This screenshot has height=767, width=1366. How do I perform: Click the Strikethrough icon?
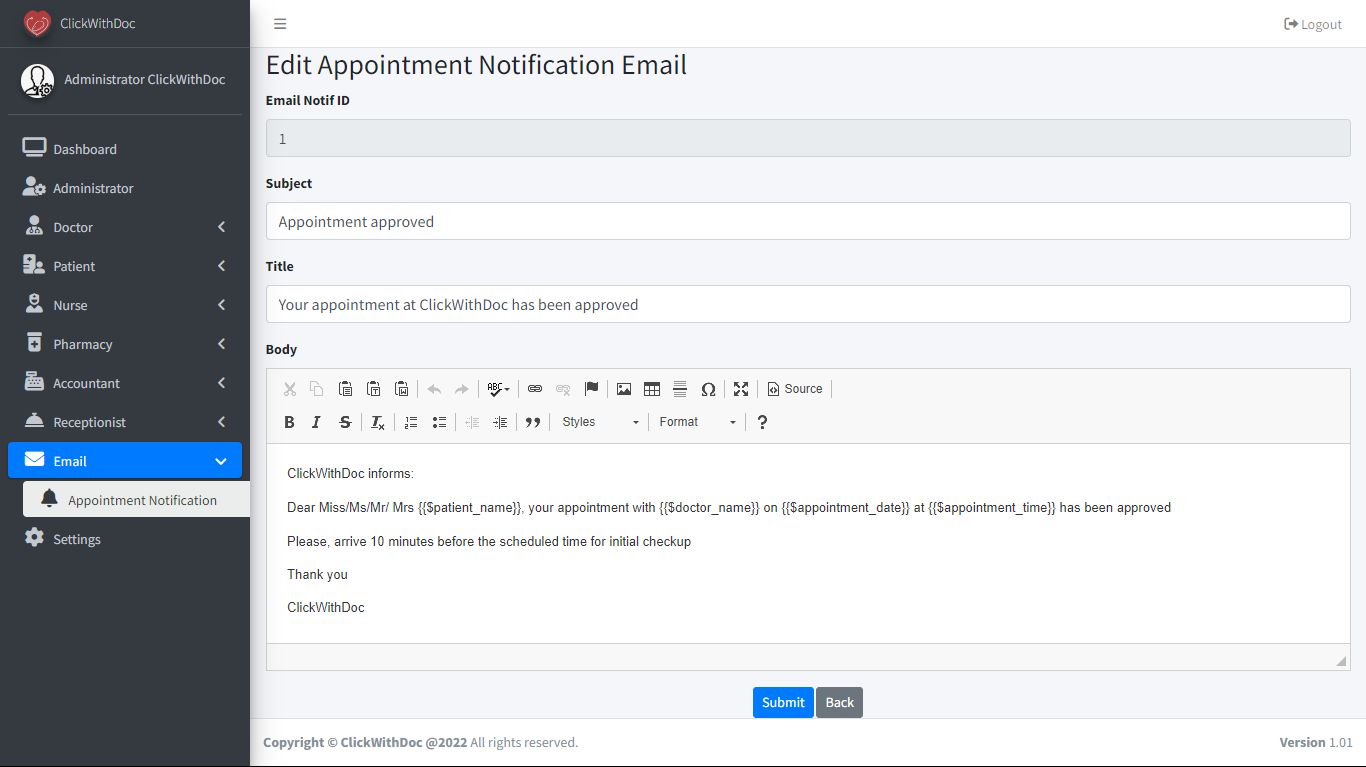(345, 422)
